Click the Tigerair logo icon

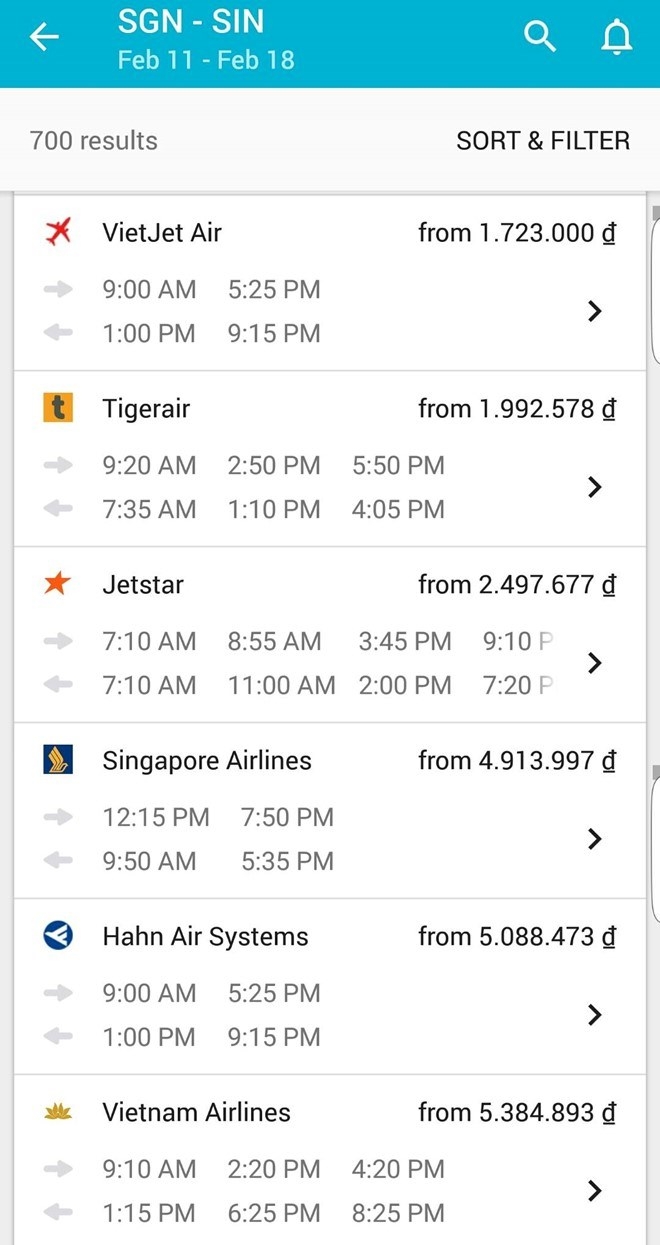point(58,408)
